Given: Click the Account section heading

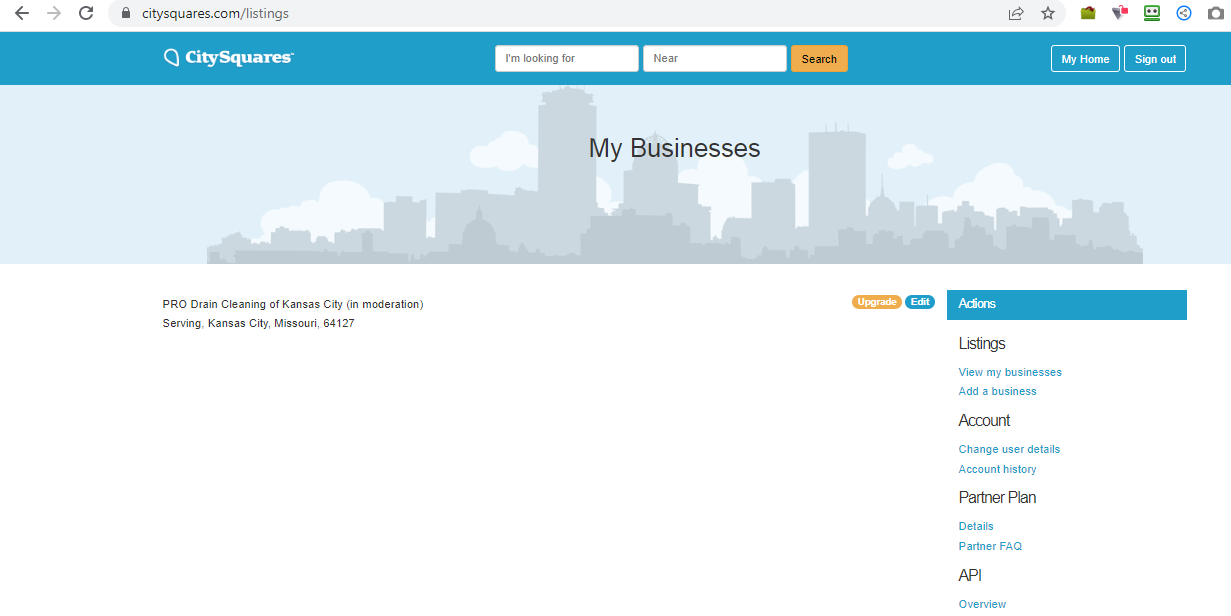Looking at the screenshot, I should click(x=984, y=420).
